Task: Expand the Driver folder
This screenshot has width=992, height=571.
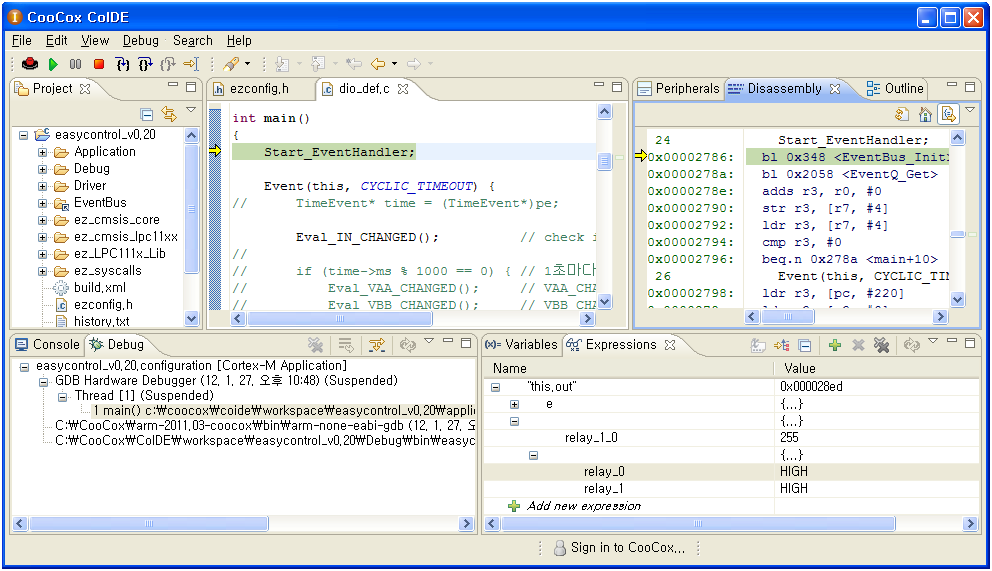Action: [42, 187]
